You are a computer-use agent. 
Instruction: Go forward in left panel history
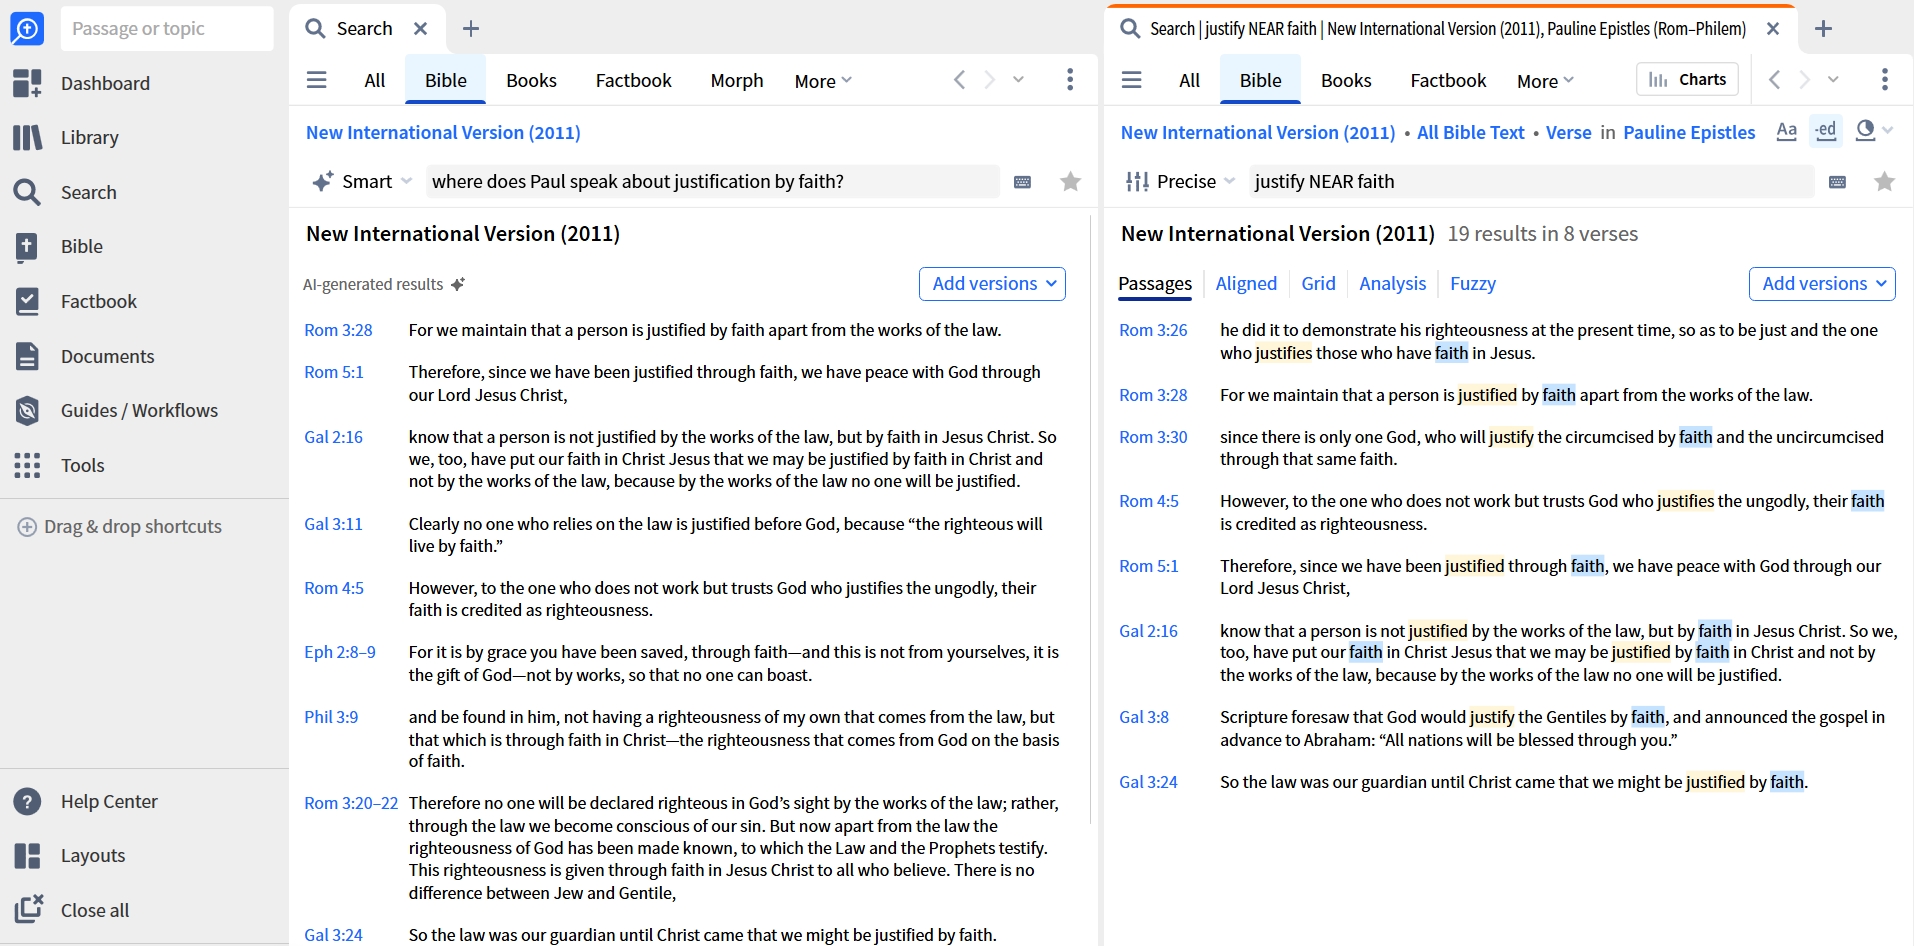coord(990,80)
